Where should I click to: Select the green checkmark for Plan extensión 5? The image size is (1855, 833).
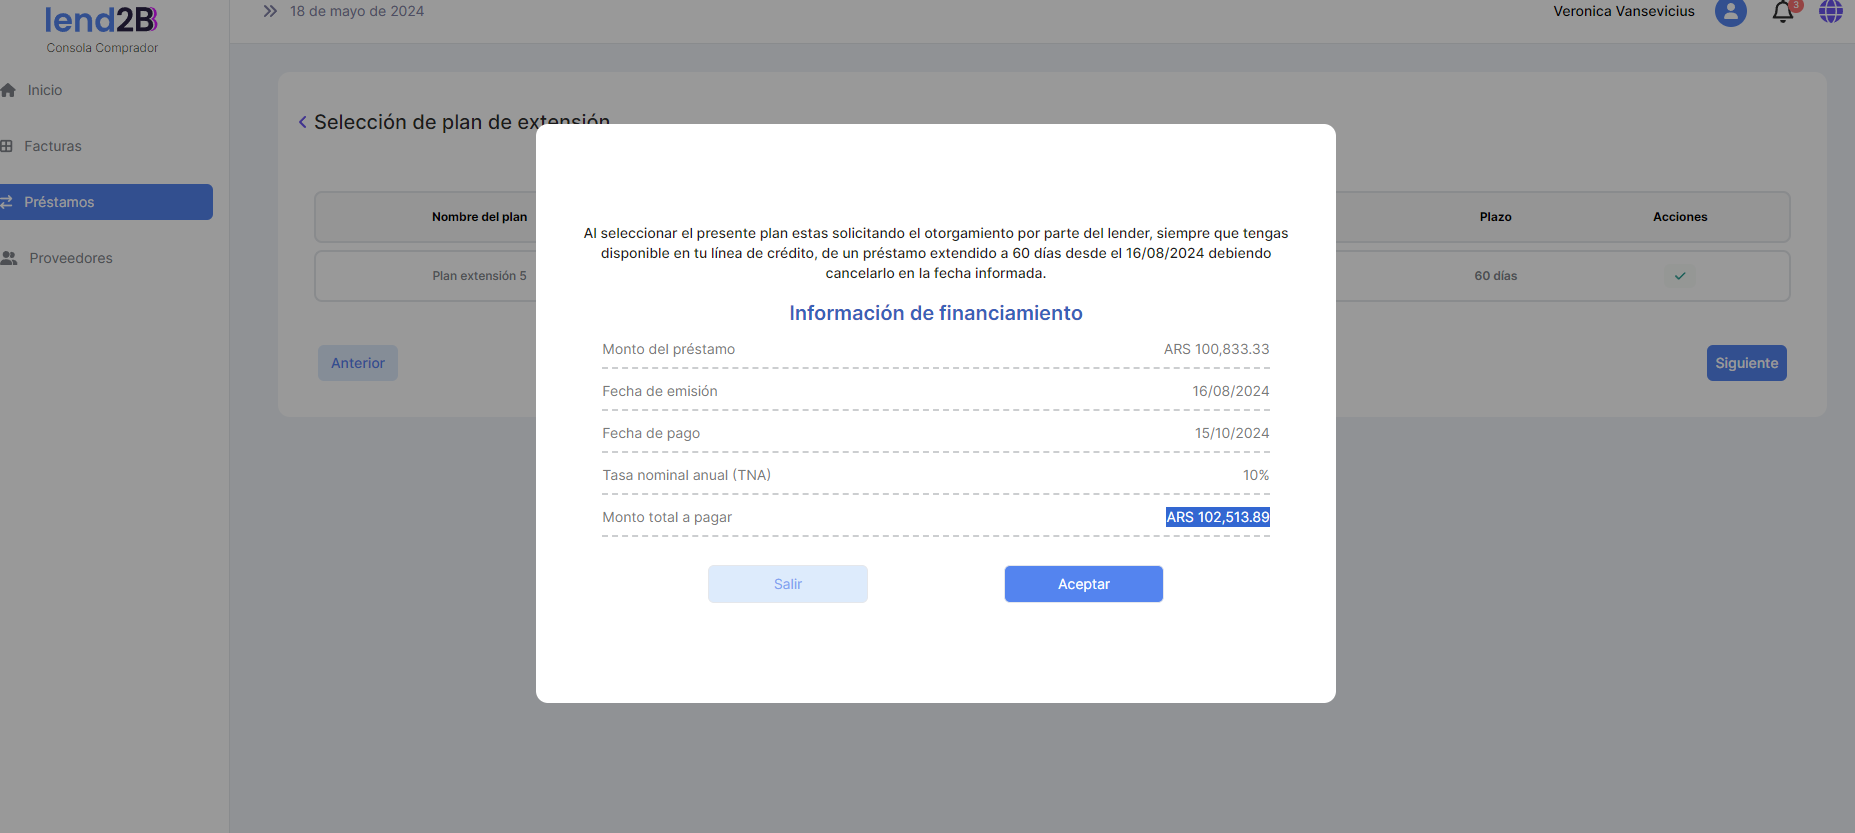pyautogui.click(x=1680, y=276)
